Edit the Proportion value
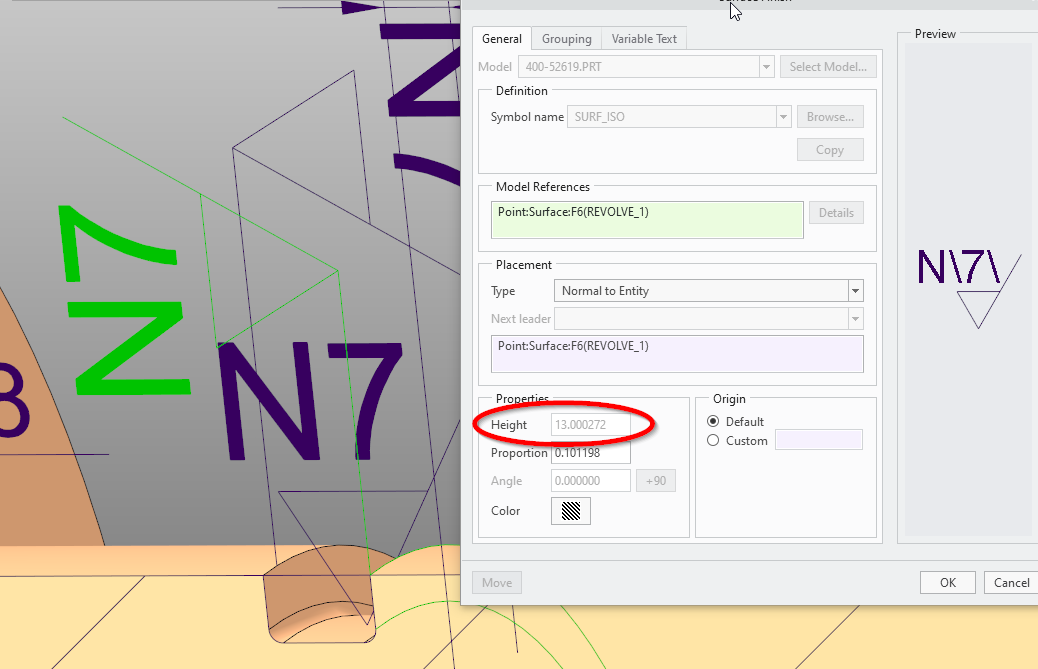 tap(590, 452)
